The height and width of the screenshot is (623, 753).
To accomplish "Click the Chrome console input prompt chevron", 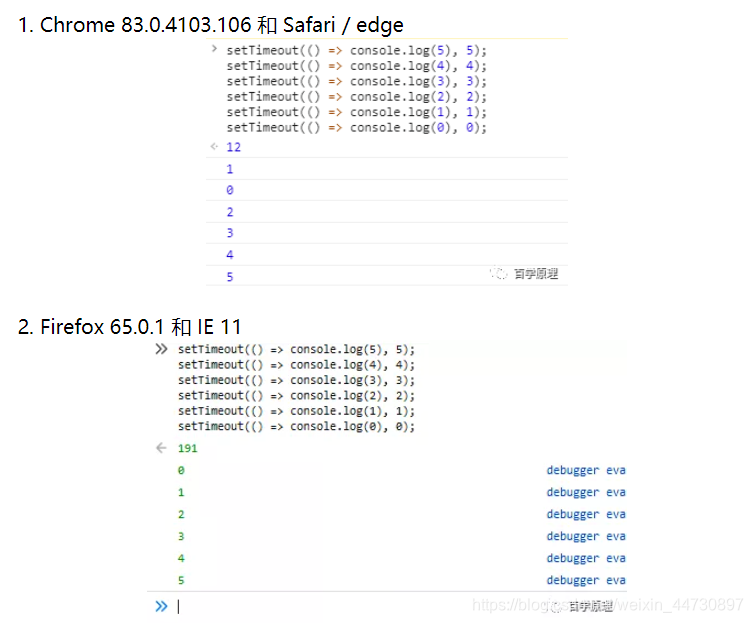I will pyautogui.click(x=214, y=49).
